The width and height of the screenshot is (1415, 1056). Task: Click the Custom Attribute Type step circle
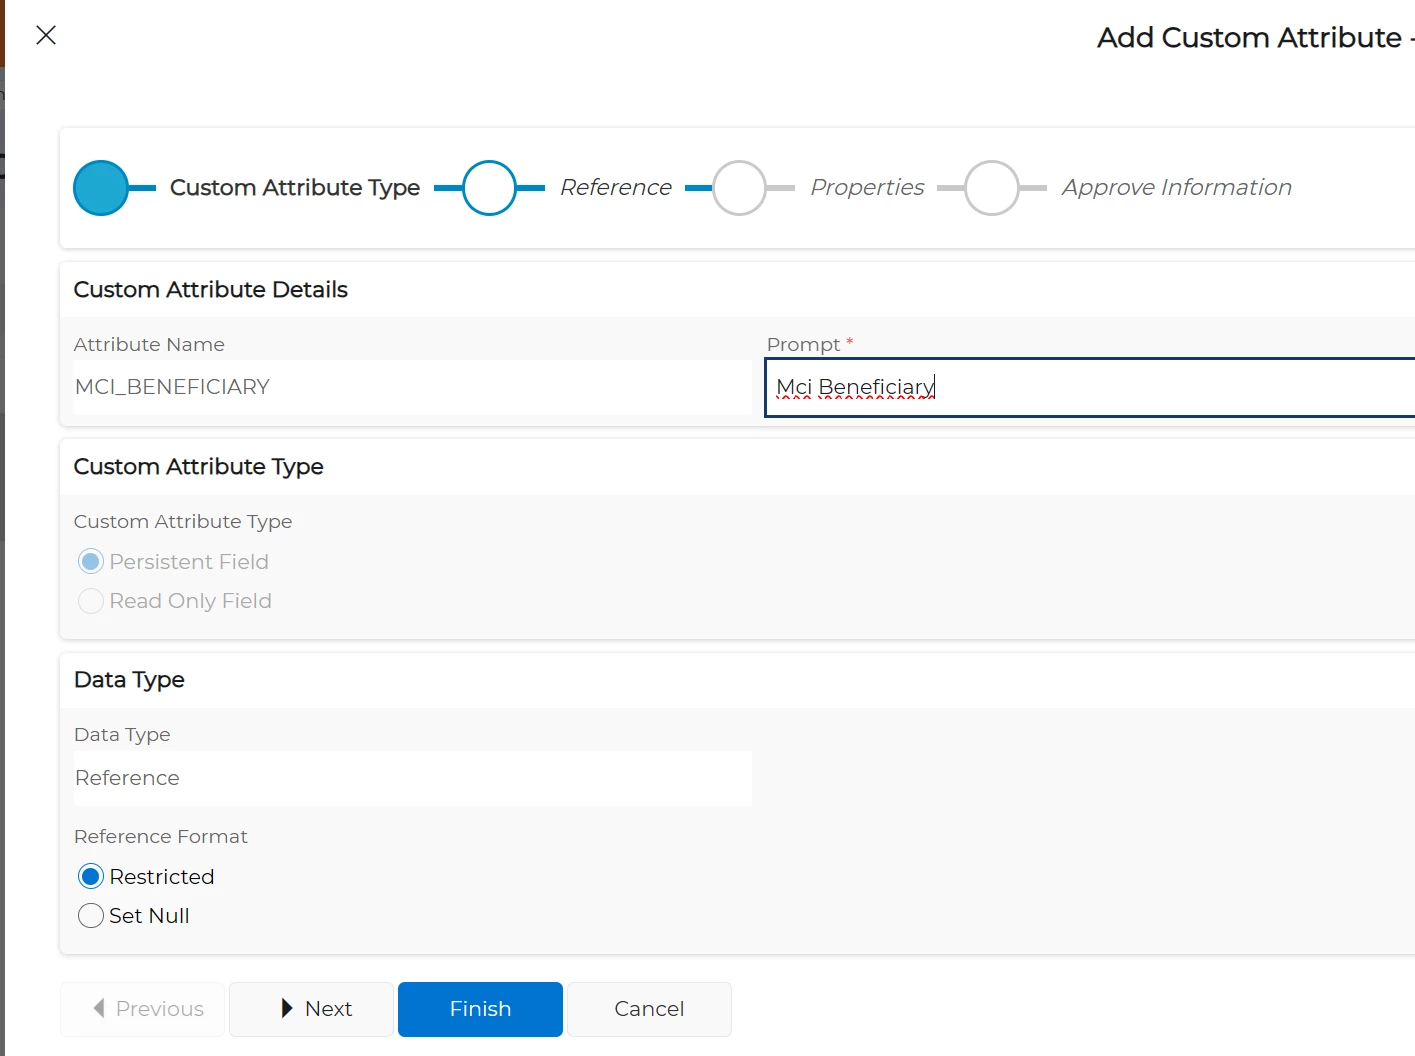[101, 188]
